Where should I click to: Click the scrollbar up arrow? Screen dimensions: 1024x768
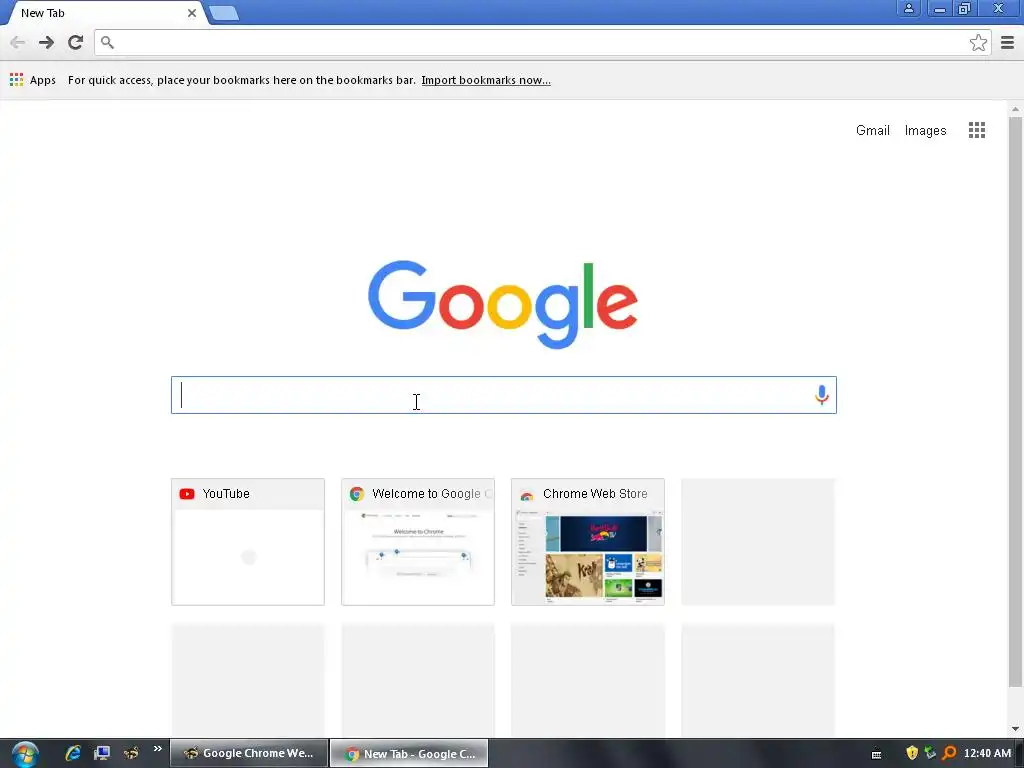[1015, 109]
